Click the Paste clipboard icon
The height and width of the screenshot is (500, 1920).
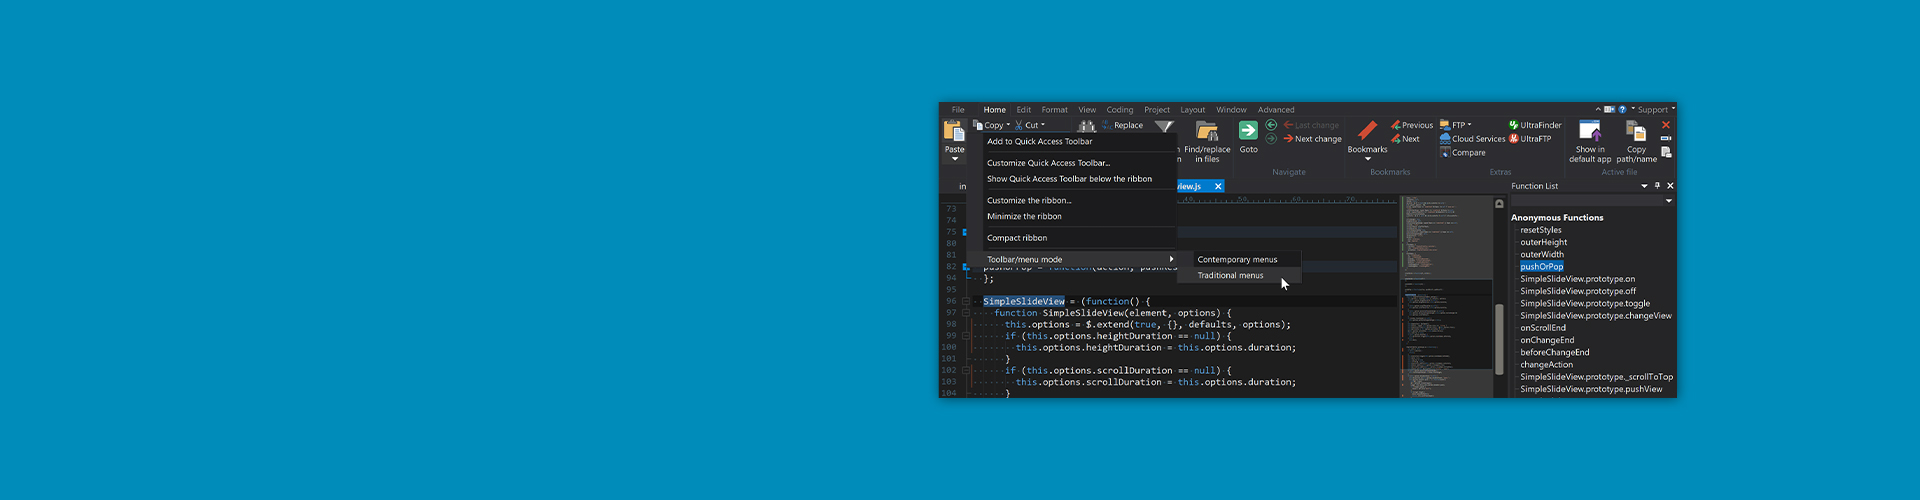pyautogui.click(x=954, y=131)
